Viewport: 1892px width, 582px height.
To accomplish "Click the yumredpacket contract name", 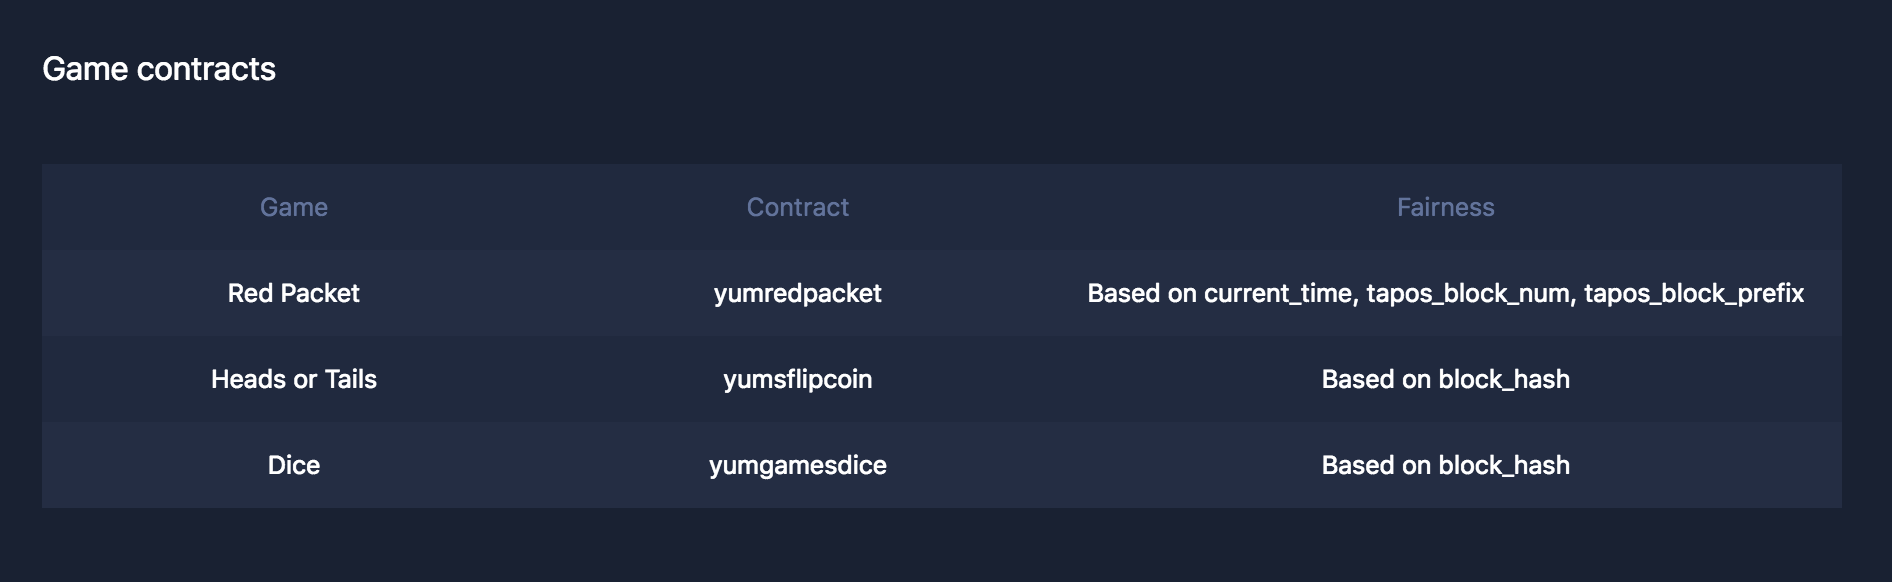I will click(x=797, y=293).
